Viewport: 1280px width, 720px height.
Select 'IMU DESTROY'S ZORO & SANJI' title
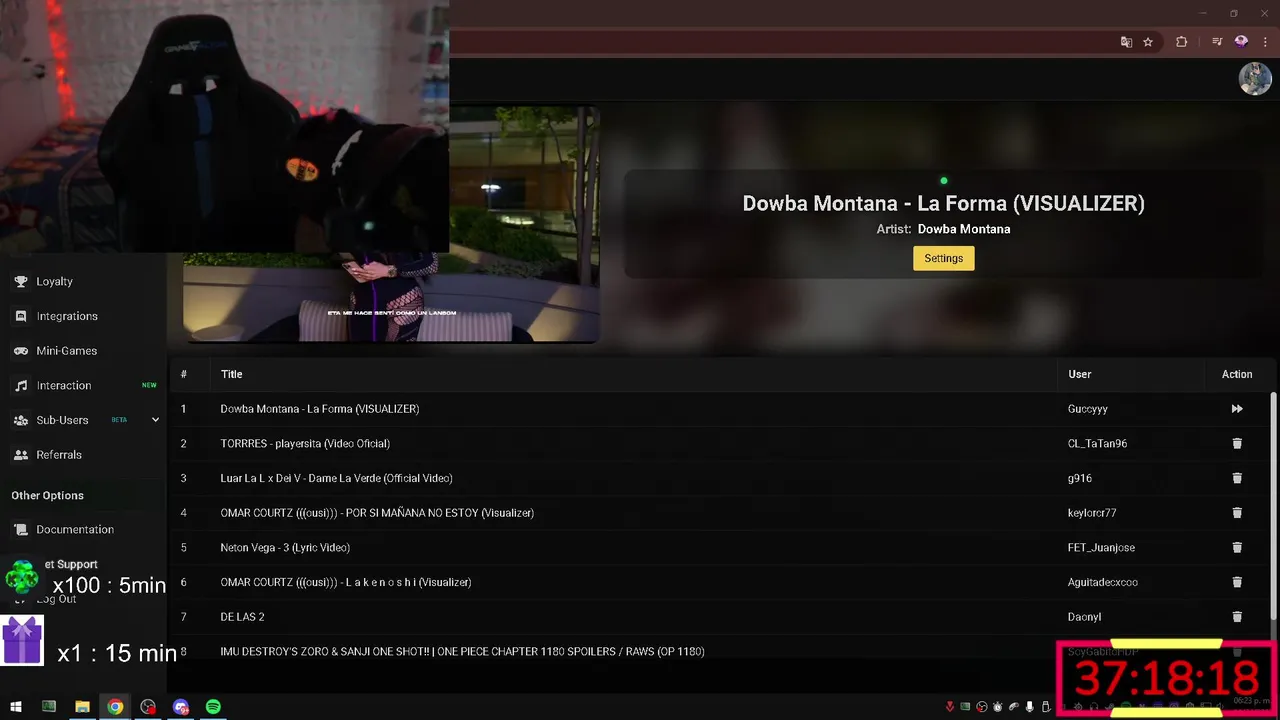point(462,652)
